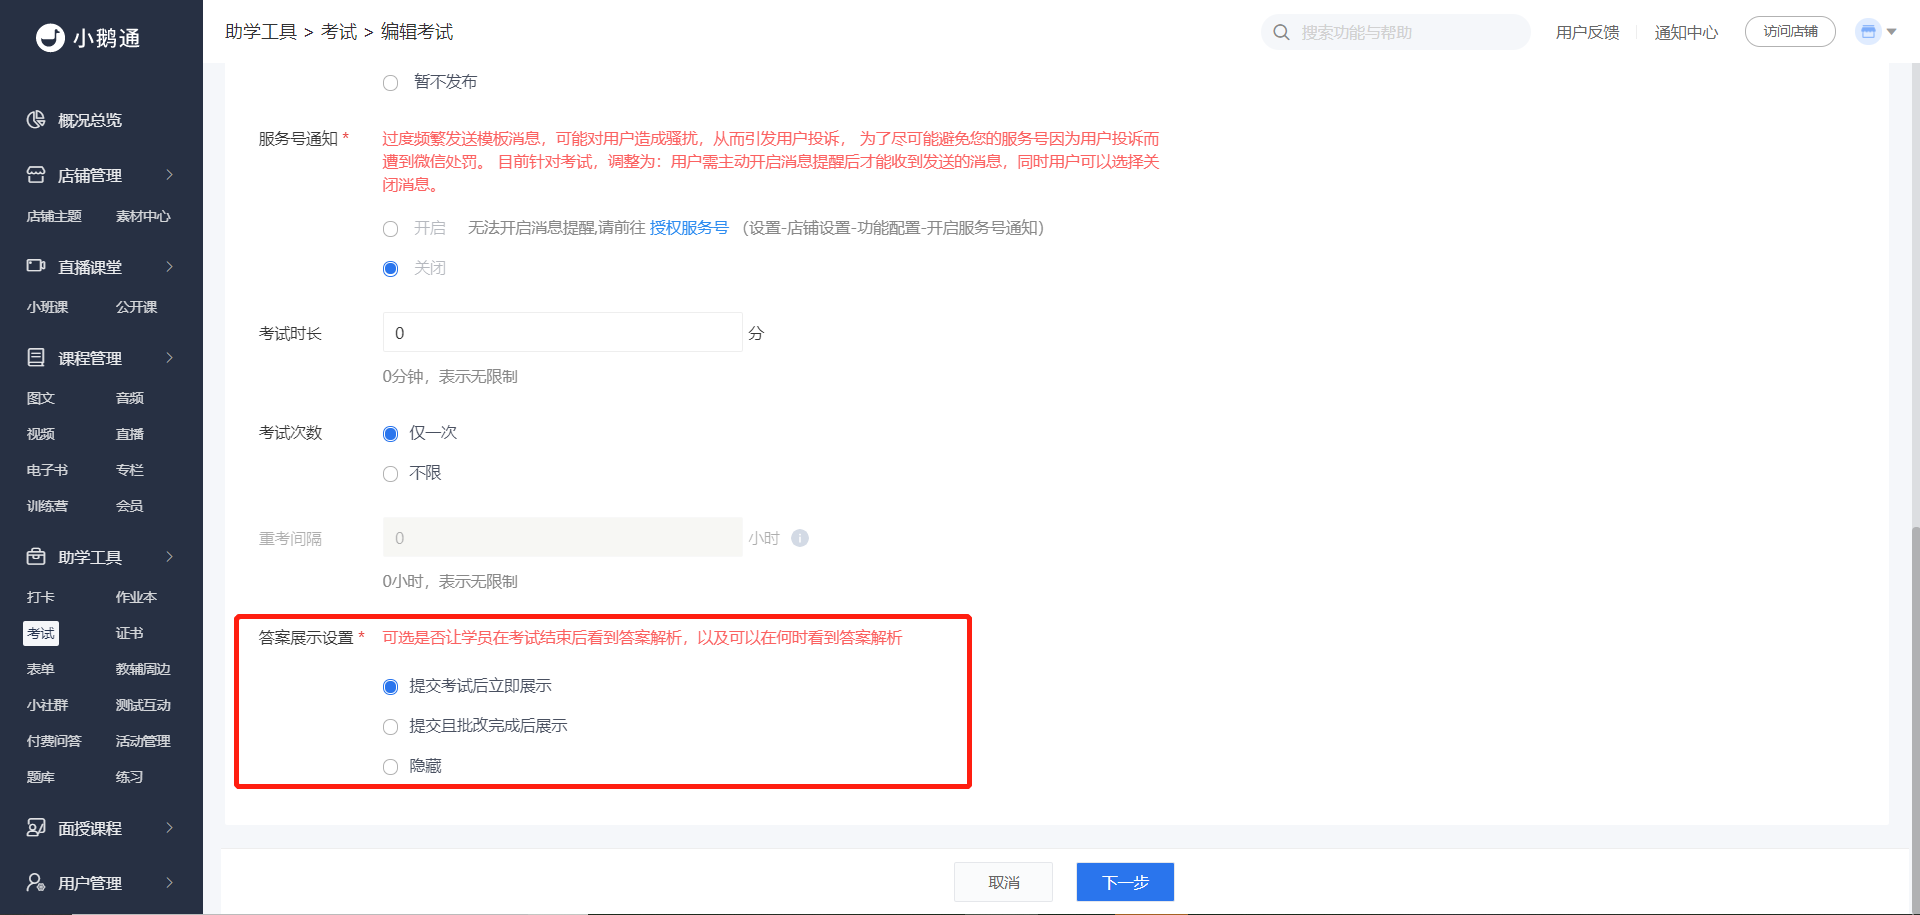Open 证书 sidebar item

coord(130,633)
